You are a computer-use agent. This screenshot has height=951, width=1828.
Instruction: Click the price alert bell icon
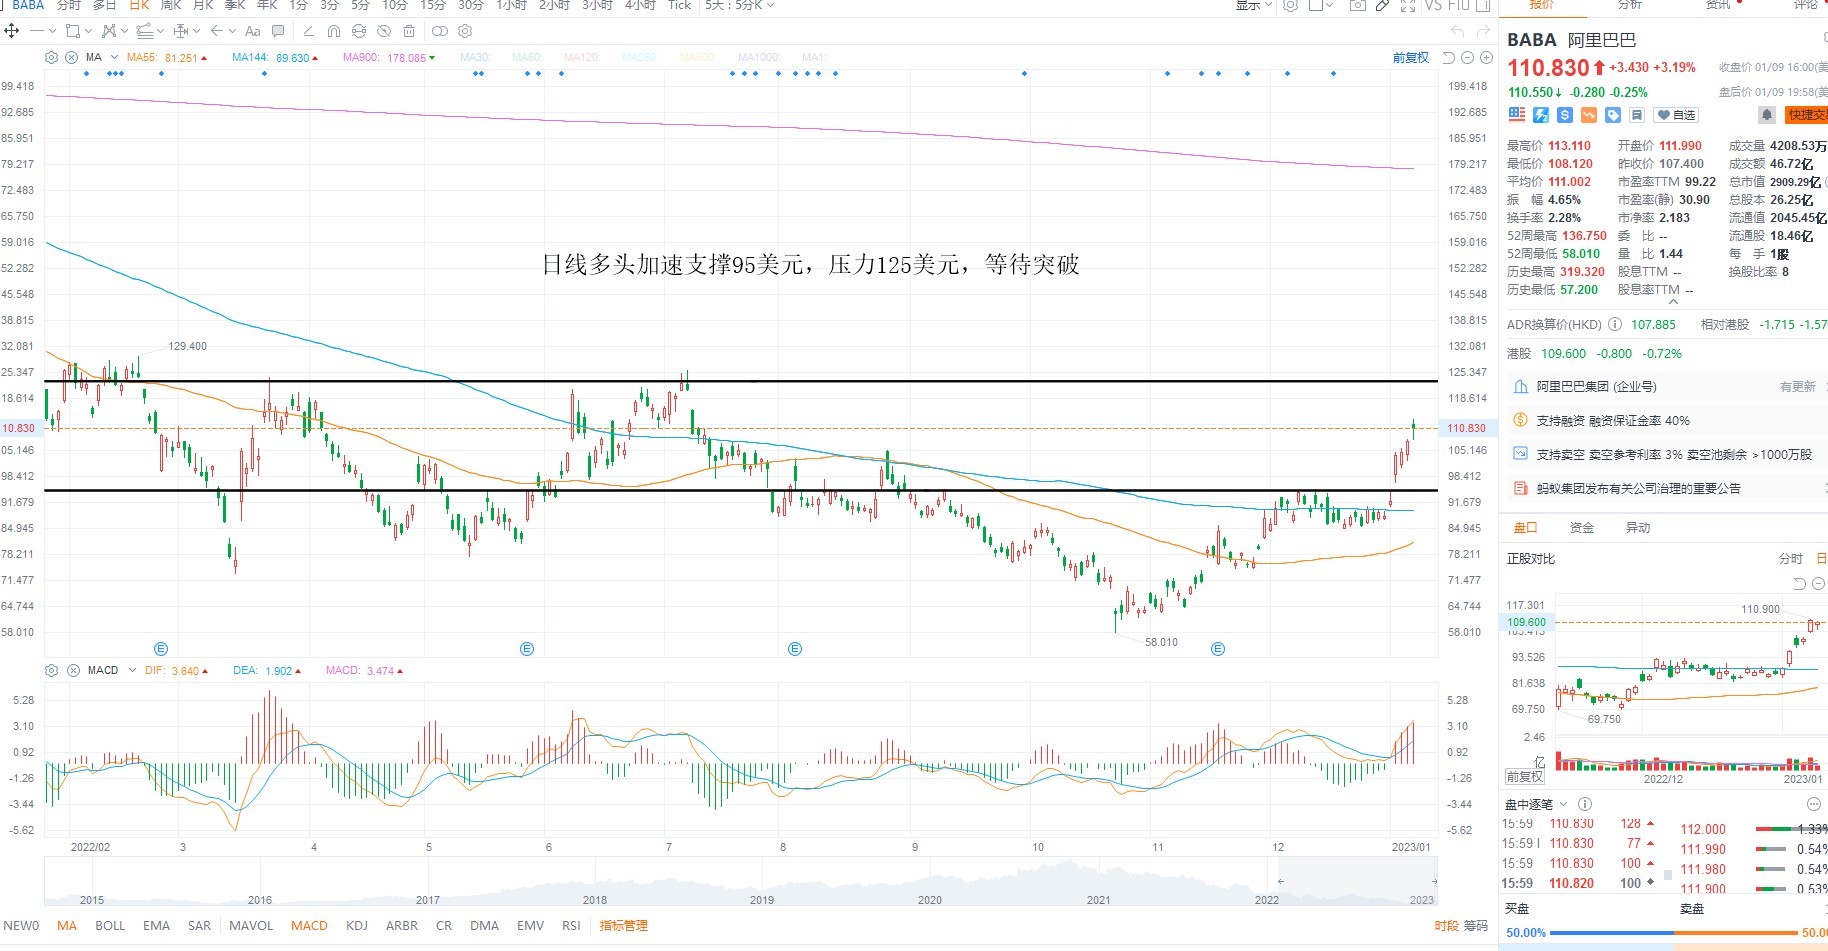pyautogui.click(x=1767, y=115)
